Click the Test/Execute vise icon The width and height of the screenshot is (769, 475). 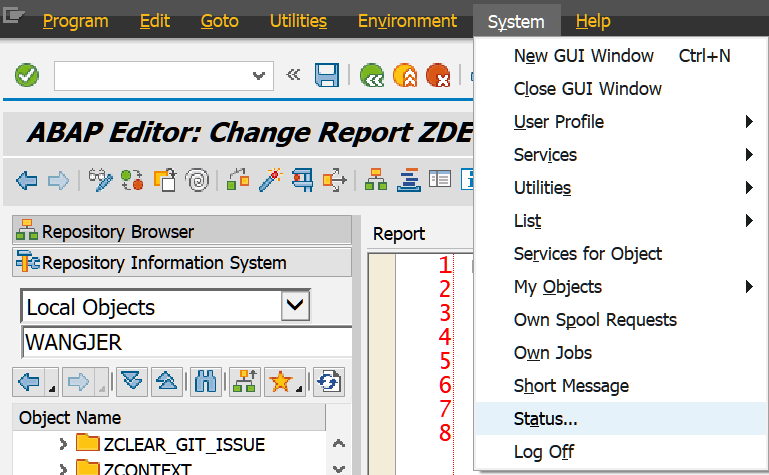click(x=303, y=180)
